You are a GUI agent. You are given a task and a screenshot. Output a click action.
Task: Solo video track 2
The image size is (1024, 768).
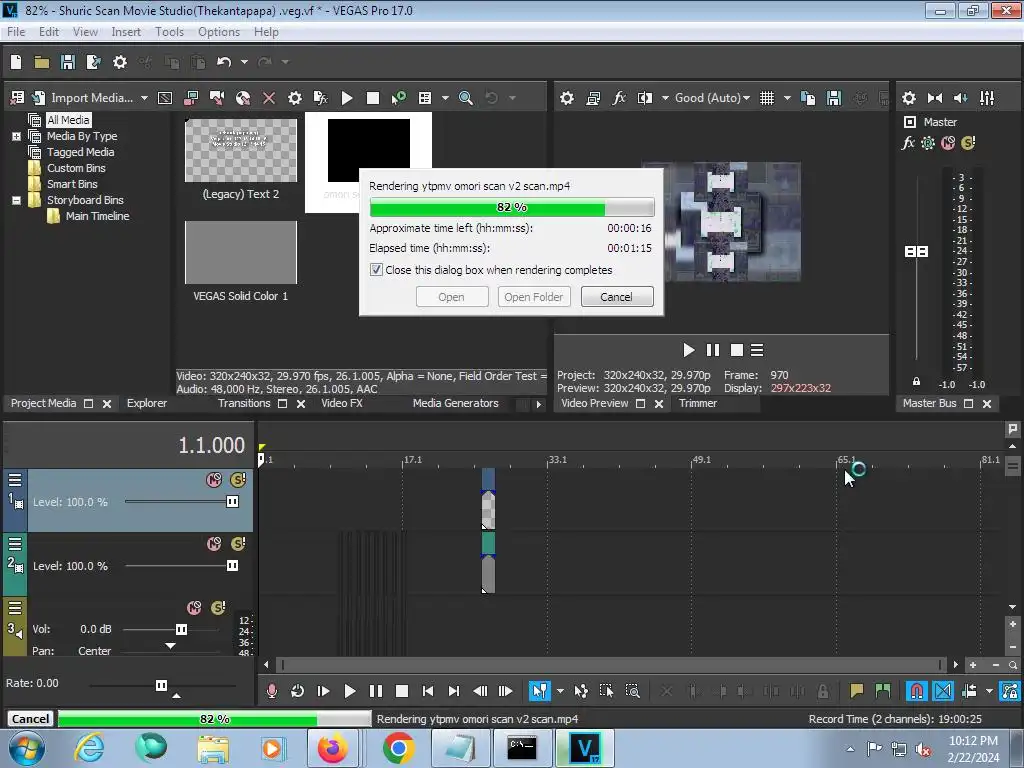(x=238, y=544)
